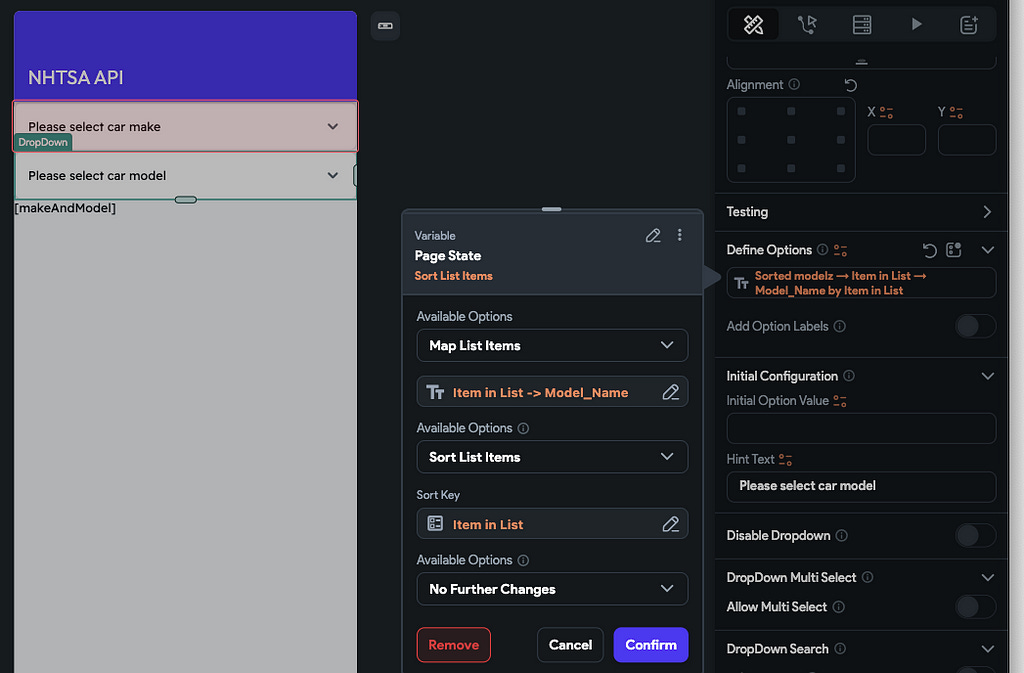Click Define Options variable icon
Screen dimensions: 1024x673
(840, 251)
